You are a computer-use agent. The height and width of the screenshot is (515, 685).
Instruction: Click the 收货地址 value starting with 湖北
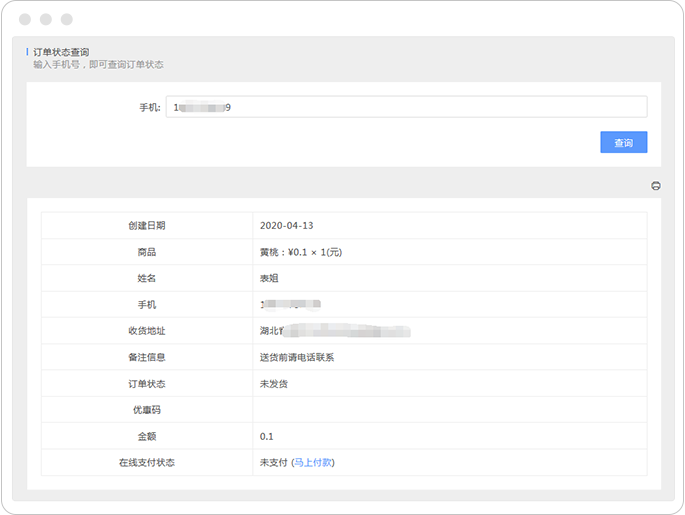[335, 331]
